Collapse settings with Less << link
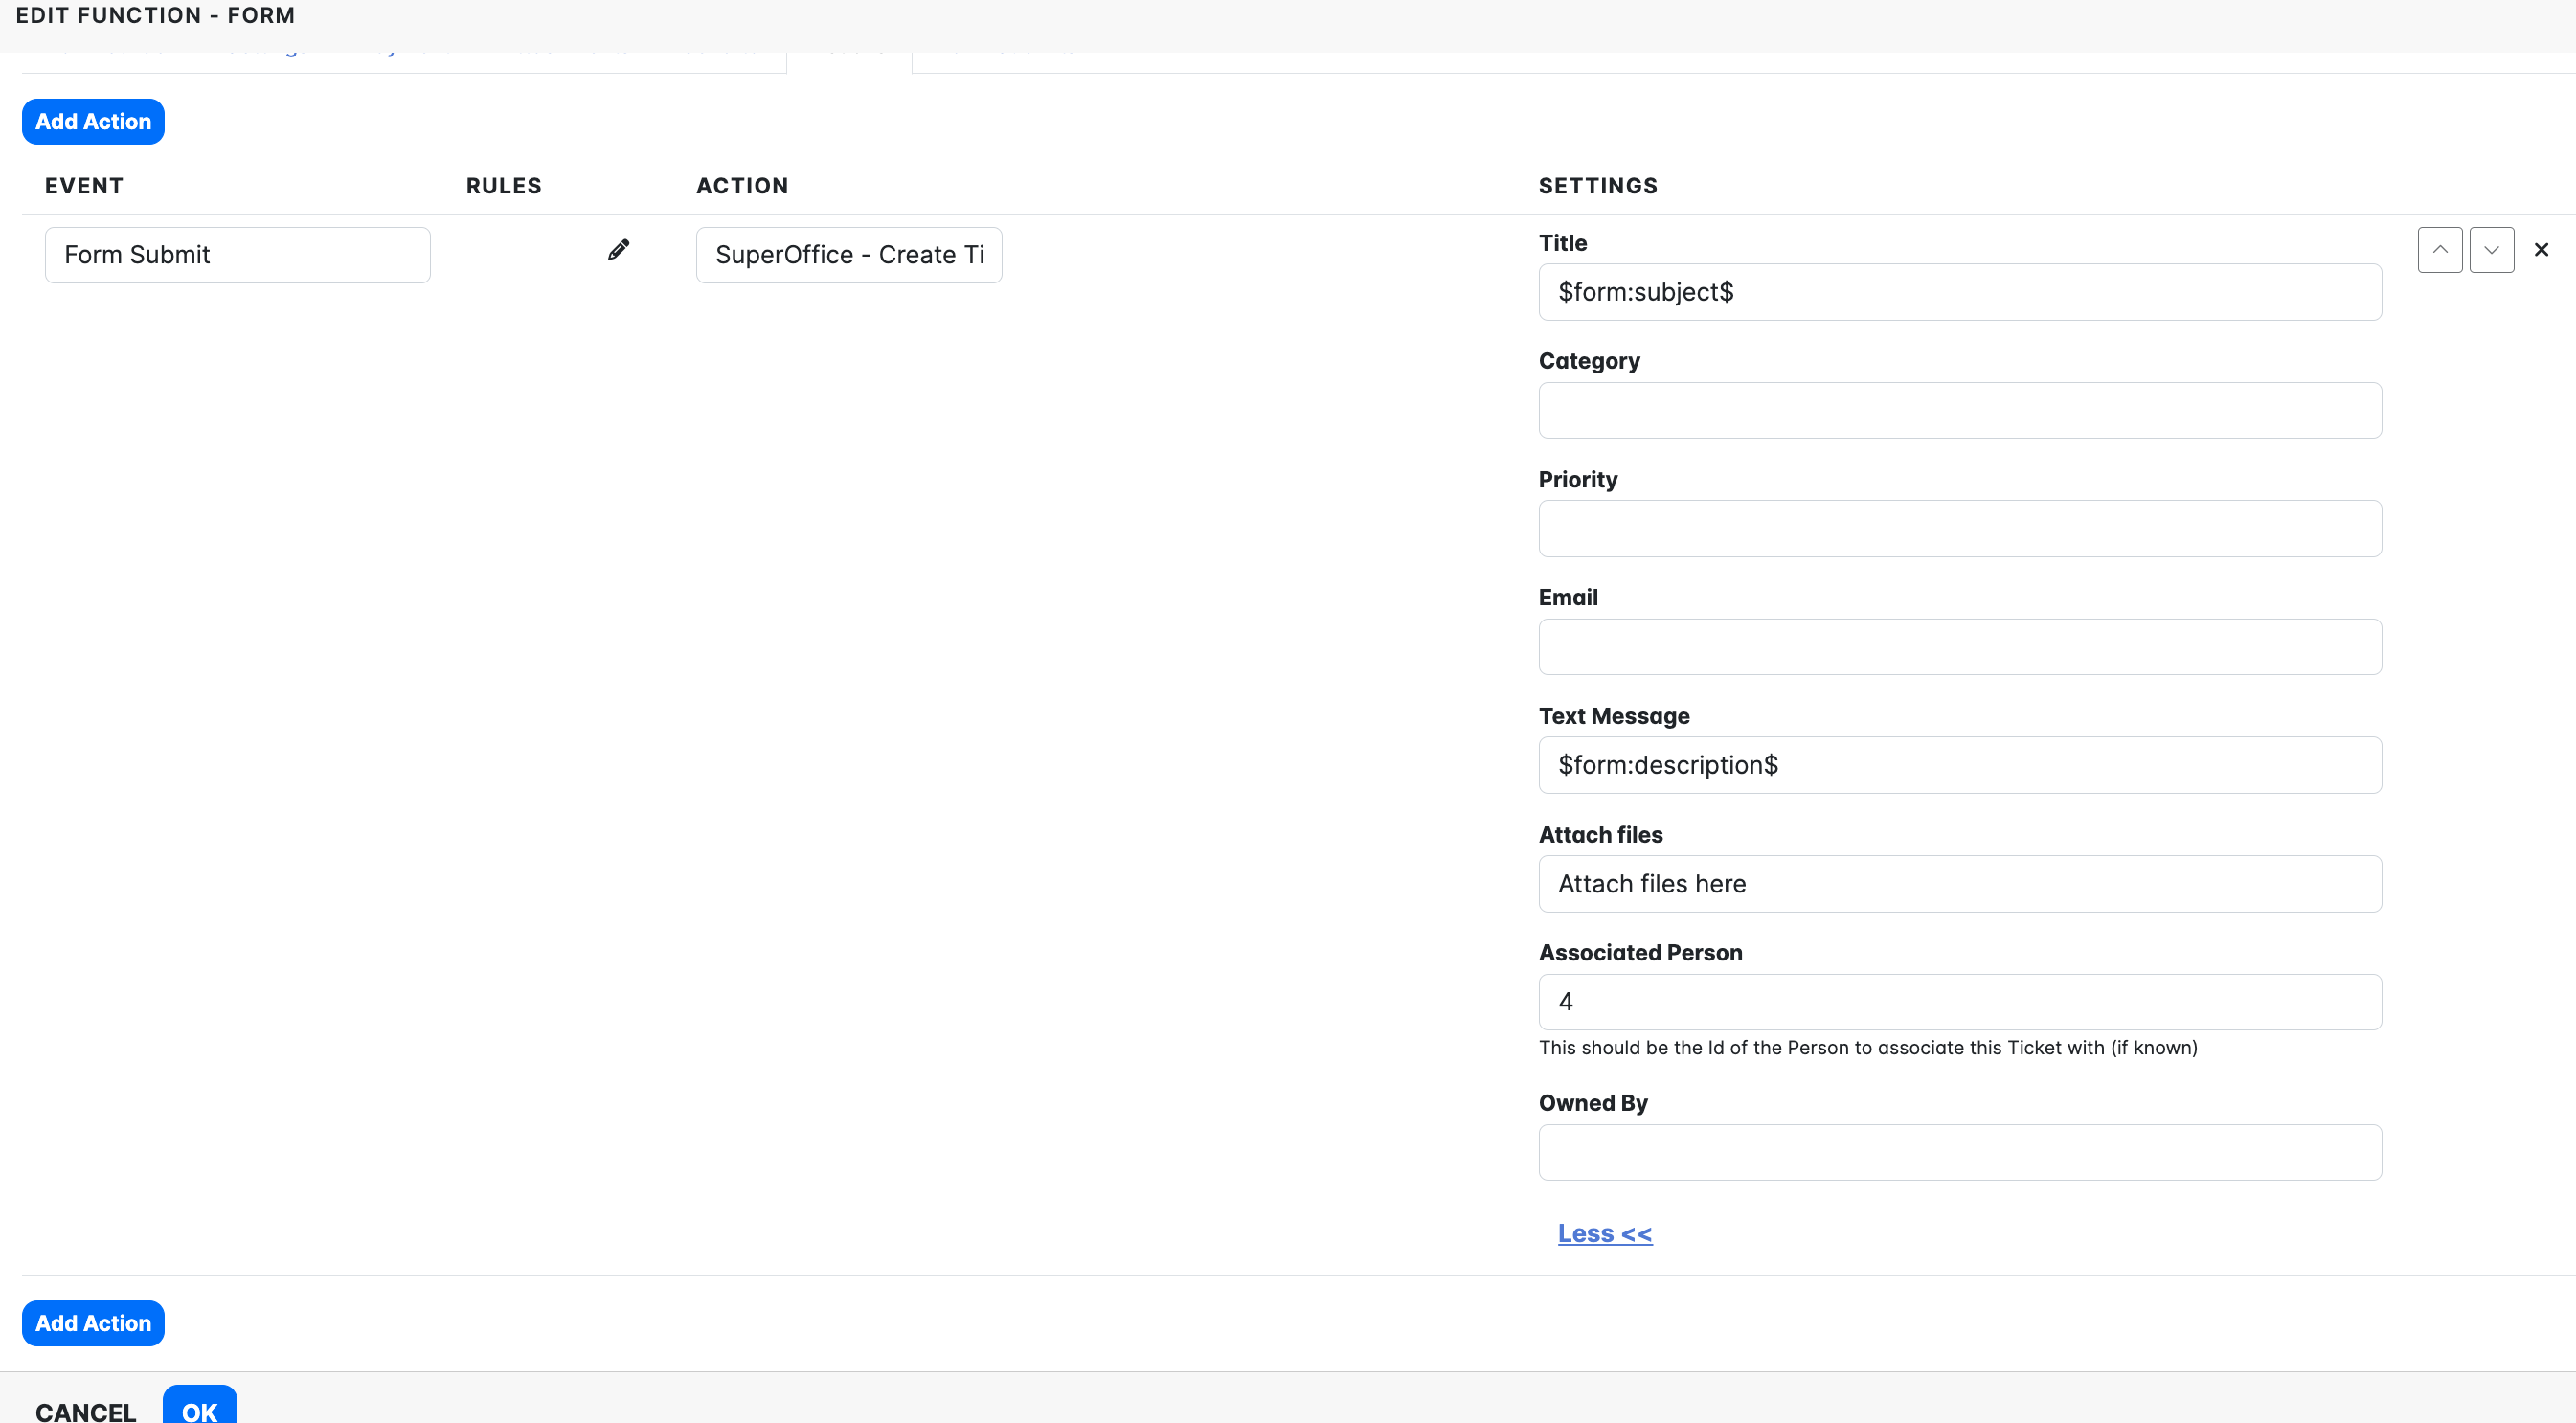 1604,1233
